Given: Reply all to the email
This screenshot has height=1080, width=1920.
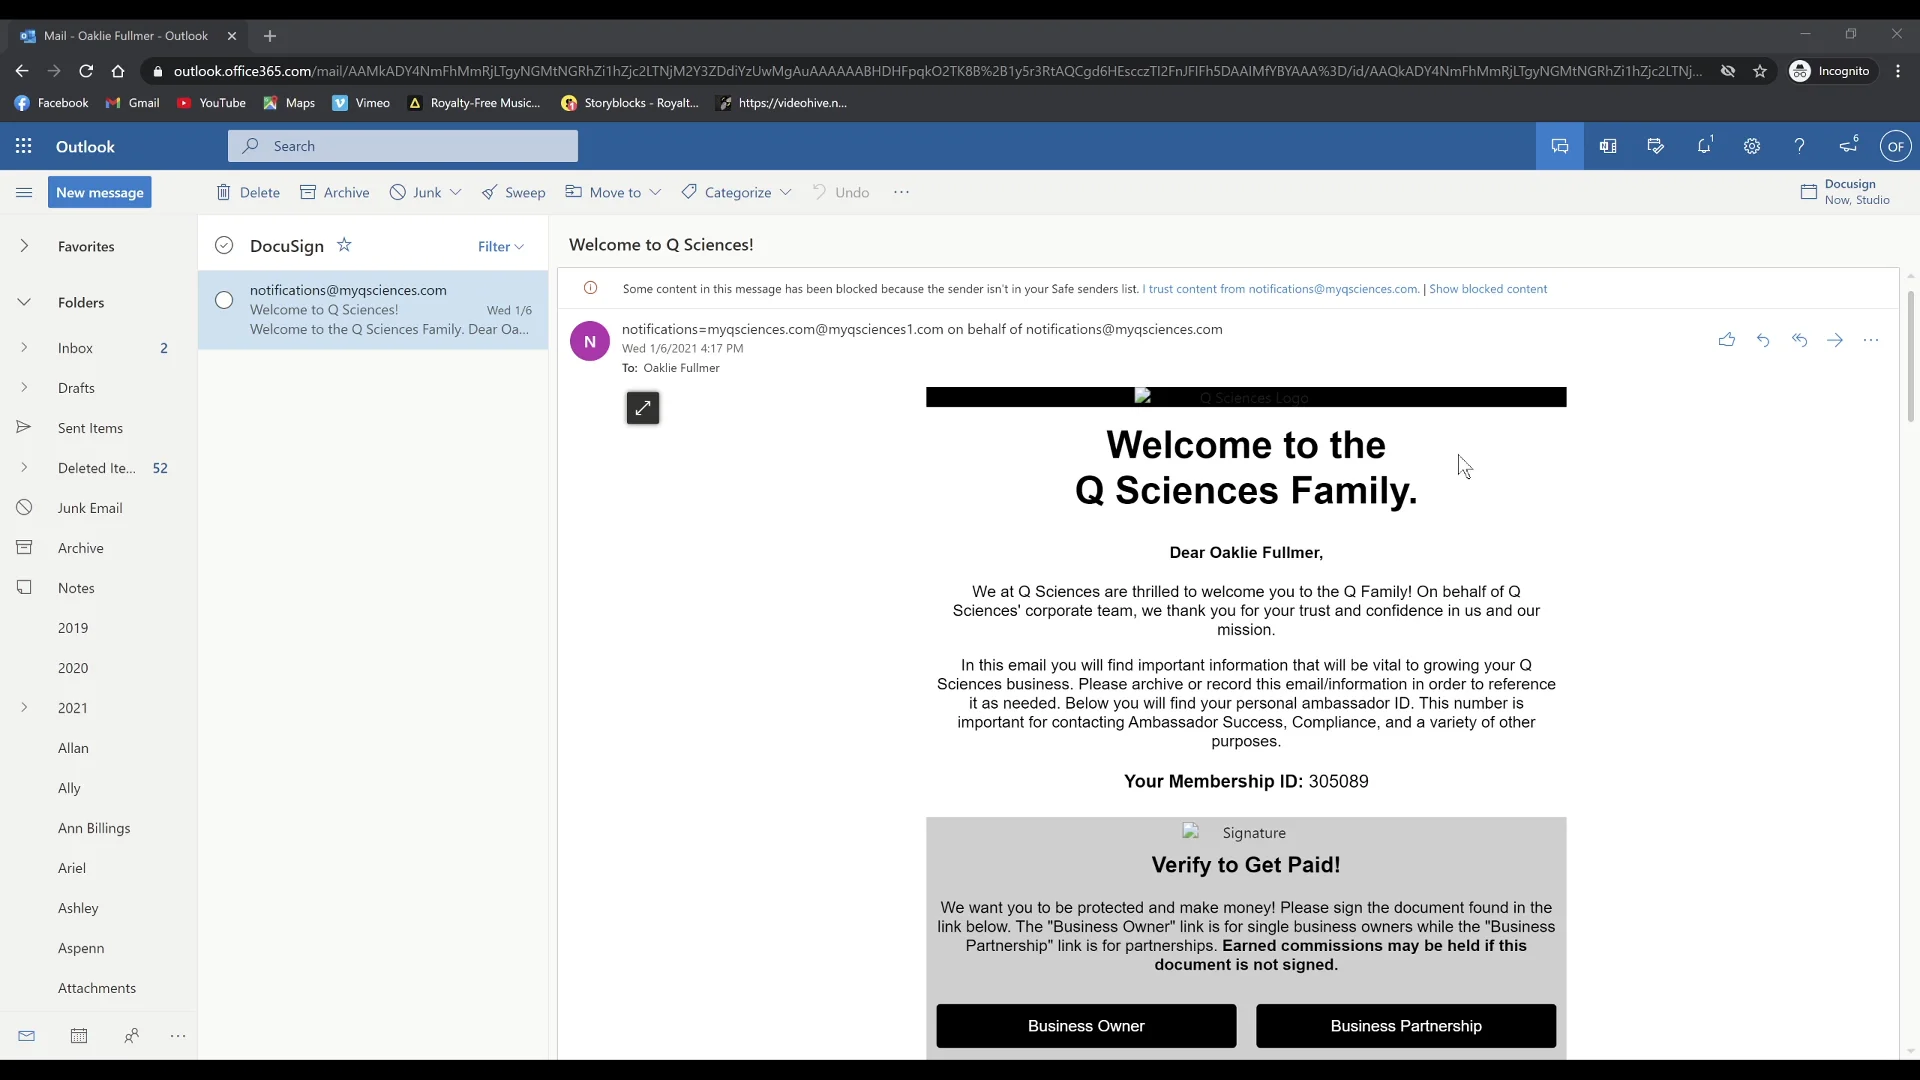Looking at the screenshot, I should tap(1799, 340).
